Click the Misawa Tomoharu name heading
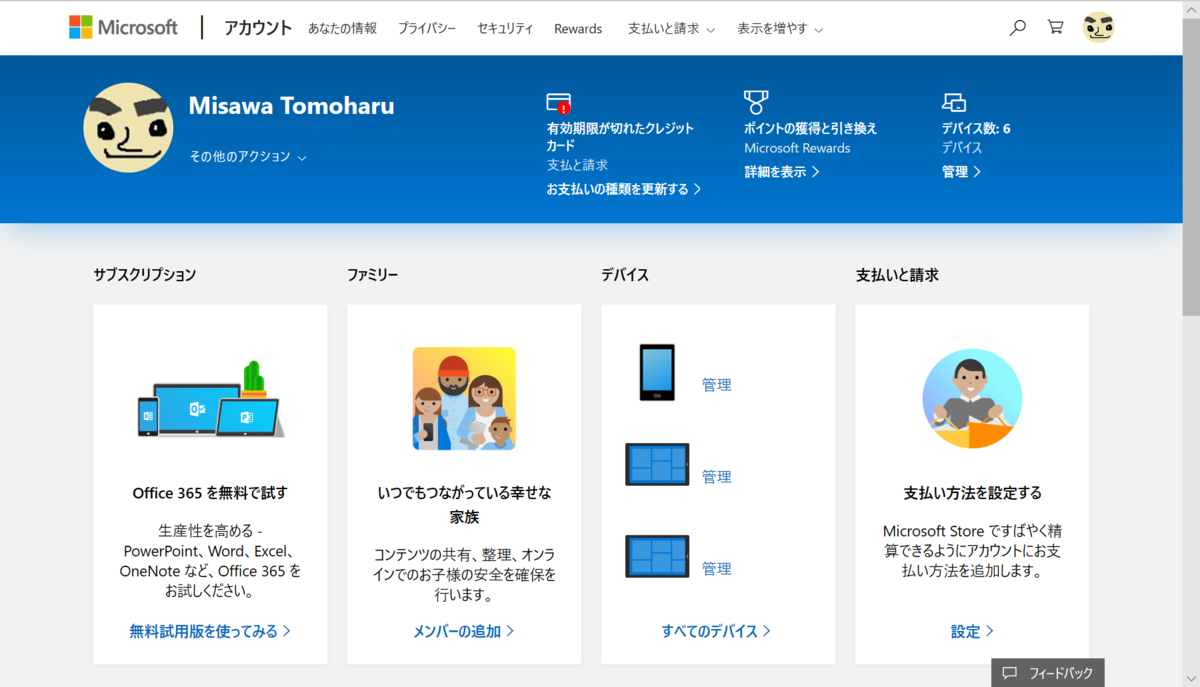Viewport: 1200px width, 687px height. pyautogui.click(x=292, y=106)
